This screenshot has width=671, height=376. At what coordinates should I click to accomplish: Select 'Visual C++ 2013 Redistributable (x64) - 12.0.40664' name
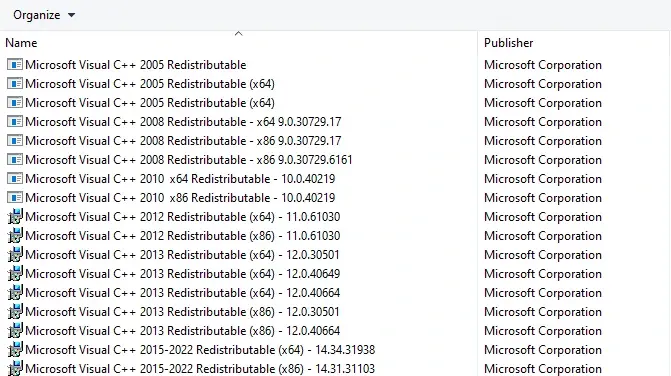183,293
